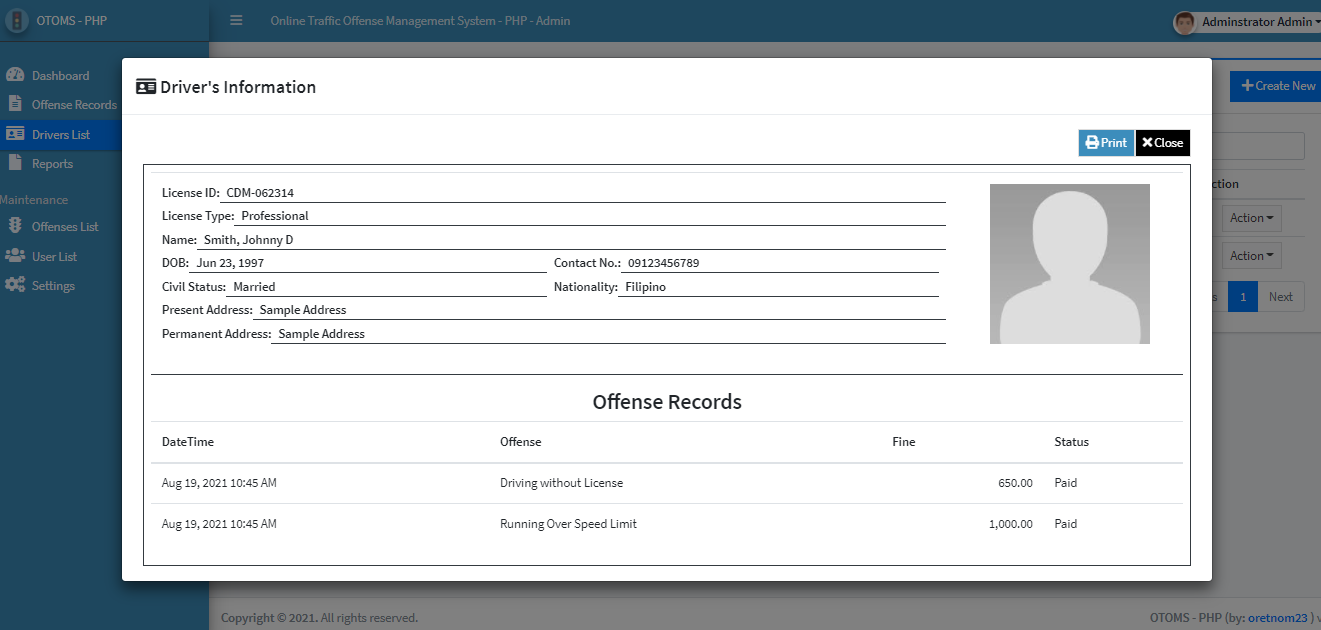Print the driver's information

[1106, 143]
